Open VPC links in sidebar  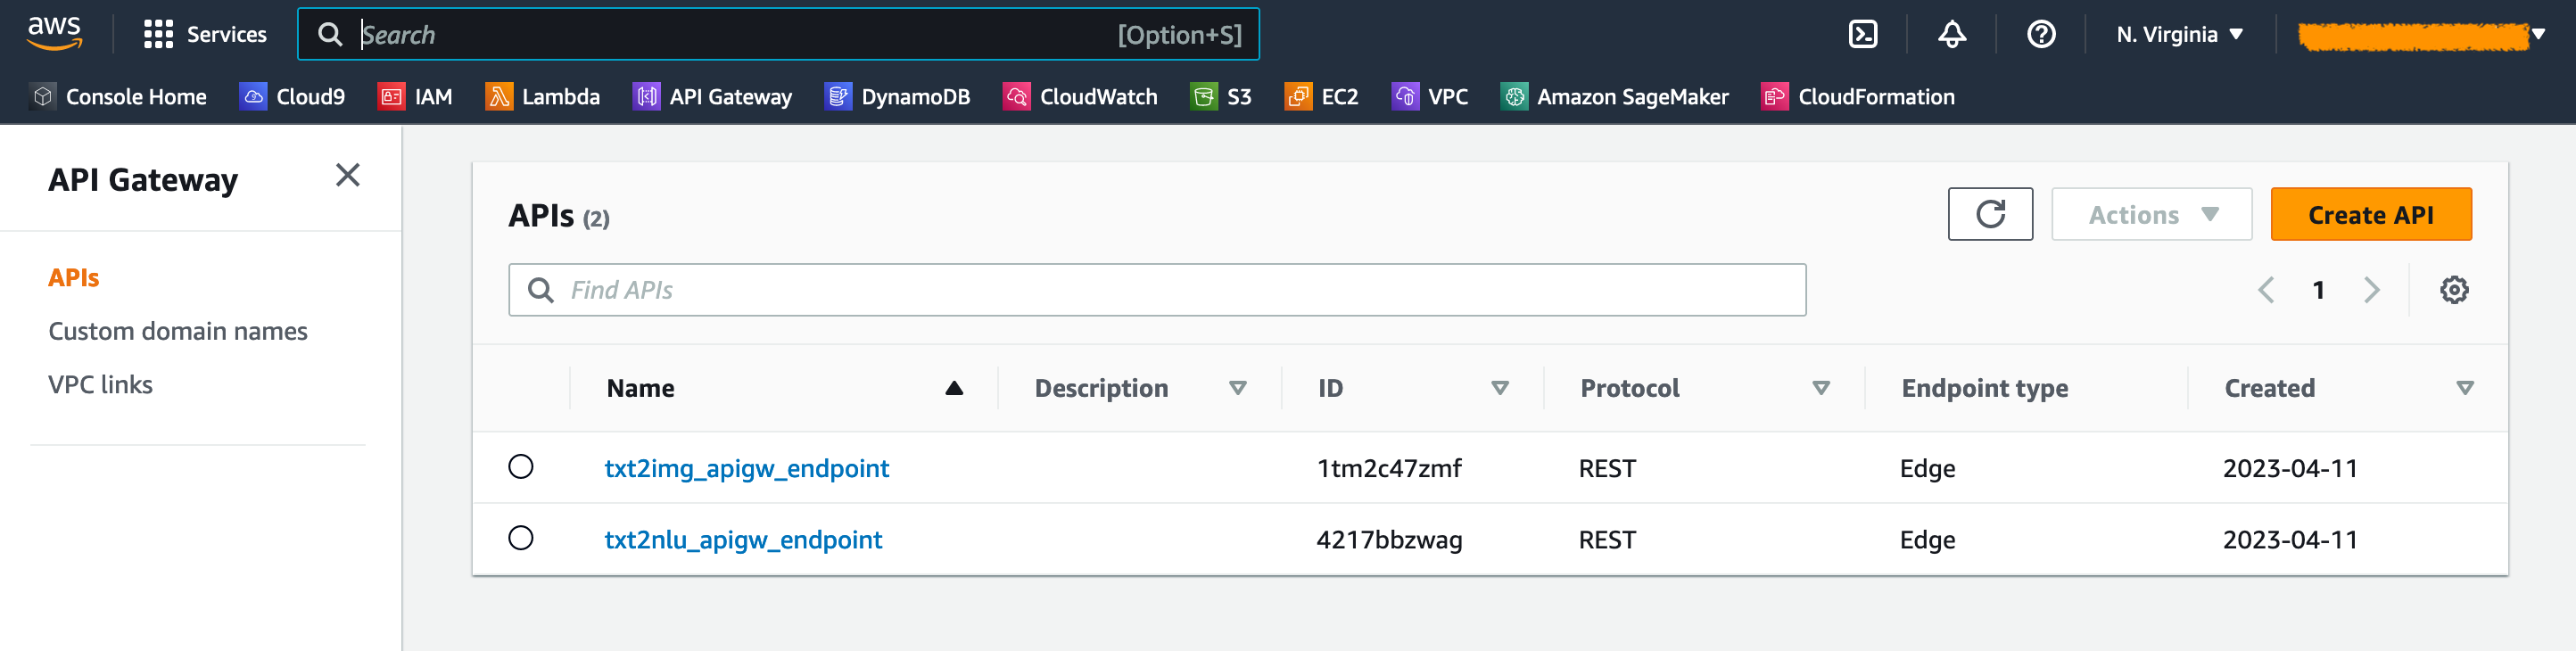tap(100, 385)
